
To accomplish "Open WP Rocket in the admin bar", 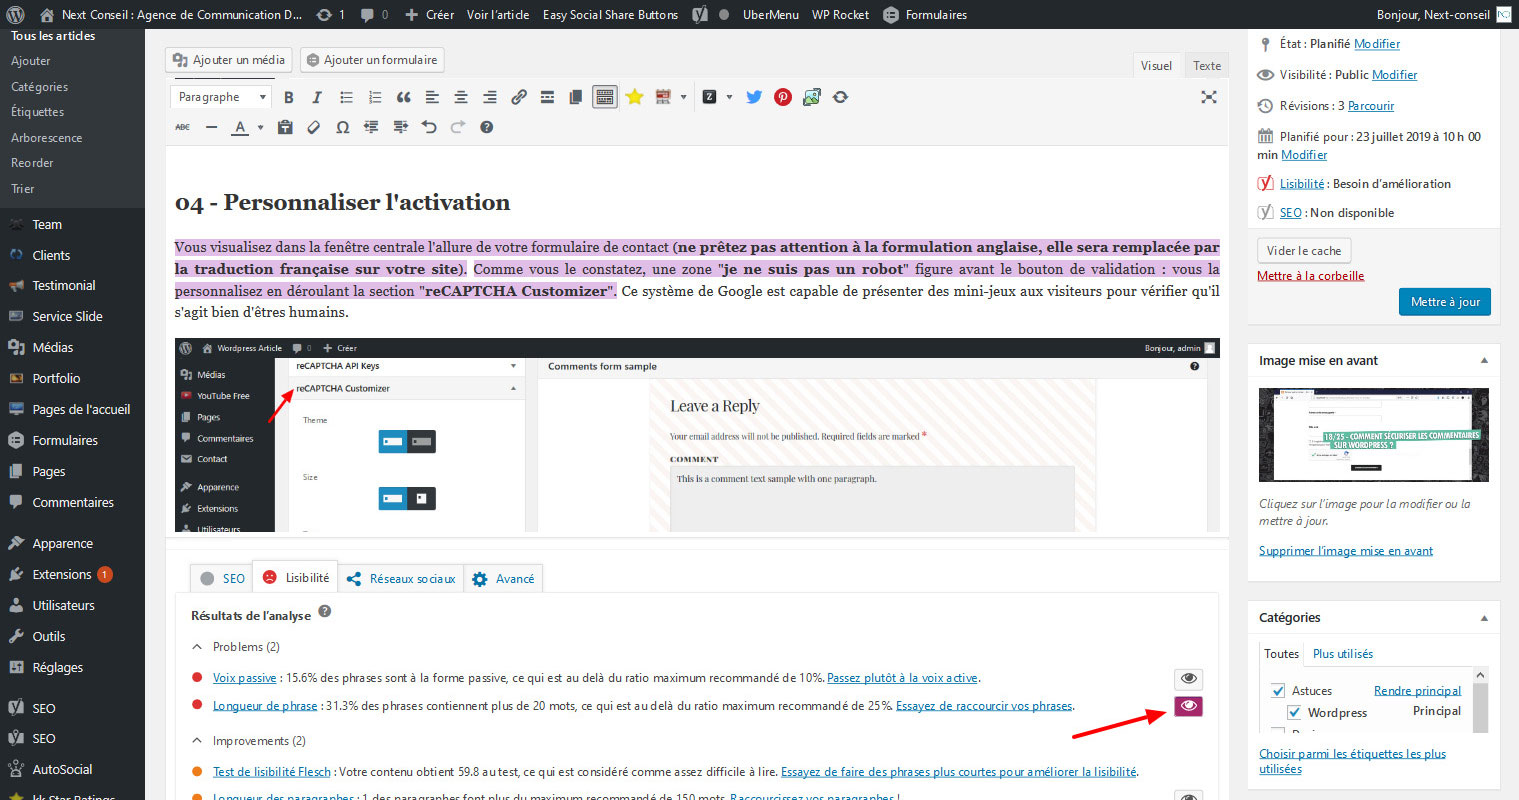I will click(x=840, y=15).
